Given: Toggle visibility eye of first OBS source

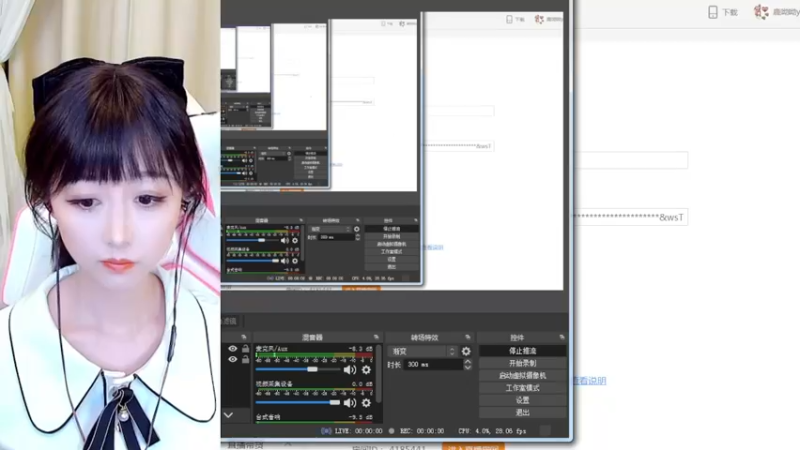Looking at the screenshot, I should (x=233, y=349).
